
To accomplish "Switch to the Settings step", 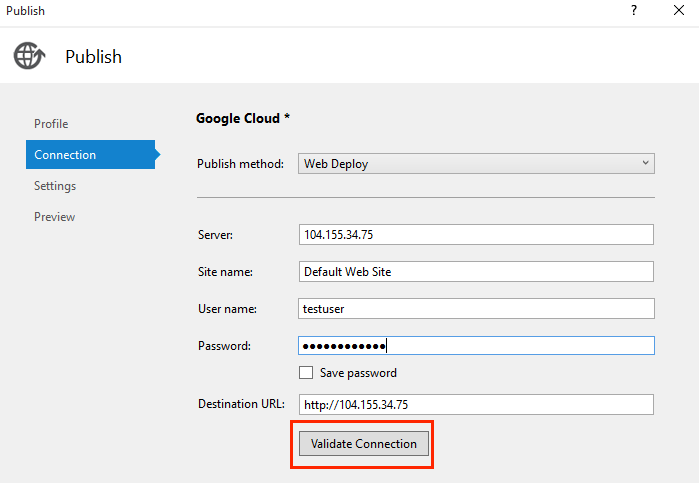I will (55, 186).
